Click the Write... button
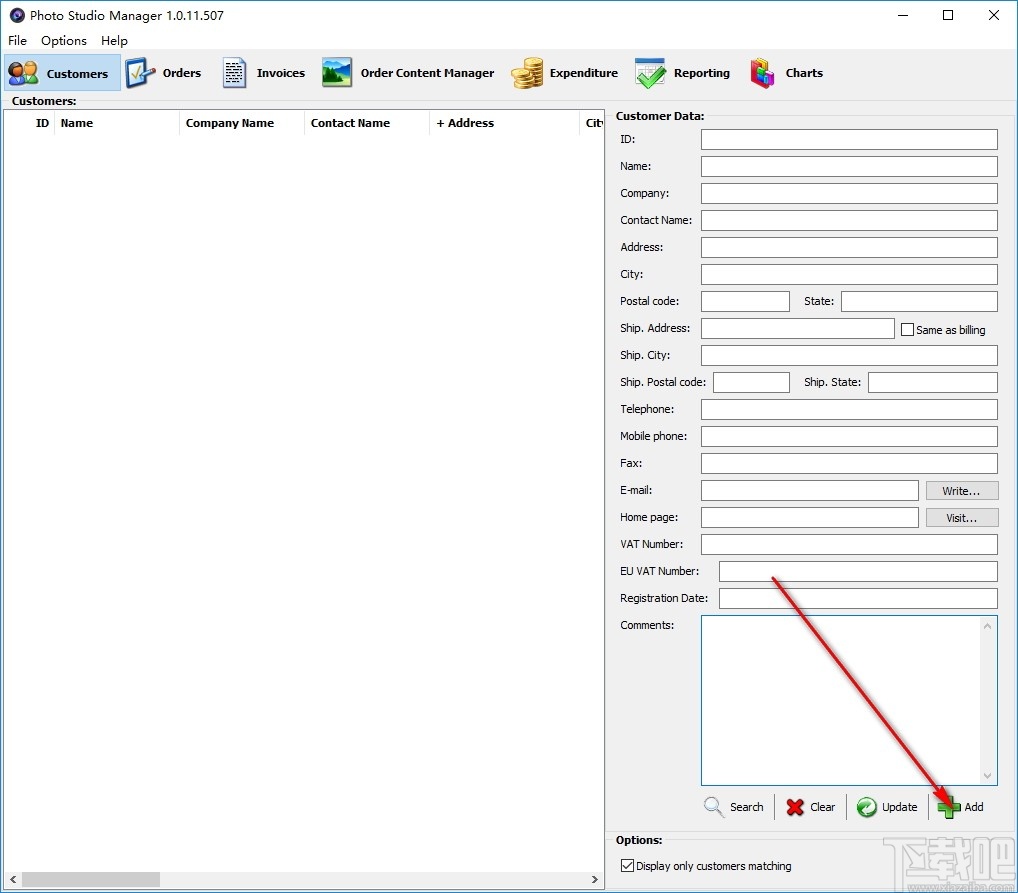Image resolution: width=1018 pixels, height=893 pixels. (962, 491)
